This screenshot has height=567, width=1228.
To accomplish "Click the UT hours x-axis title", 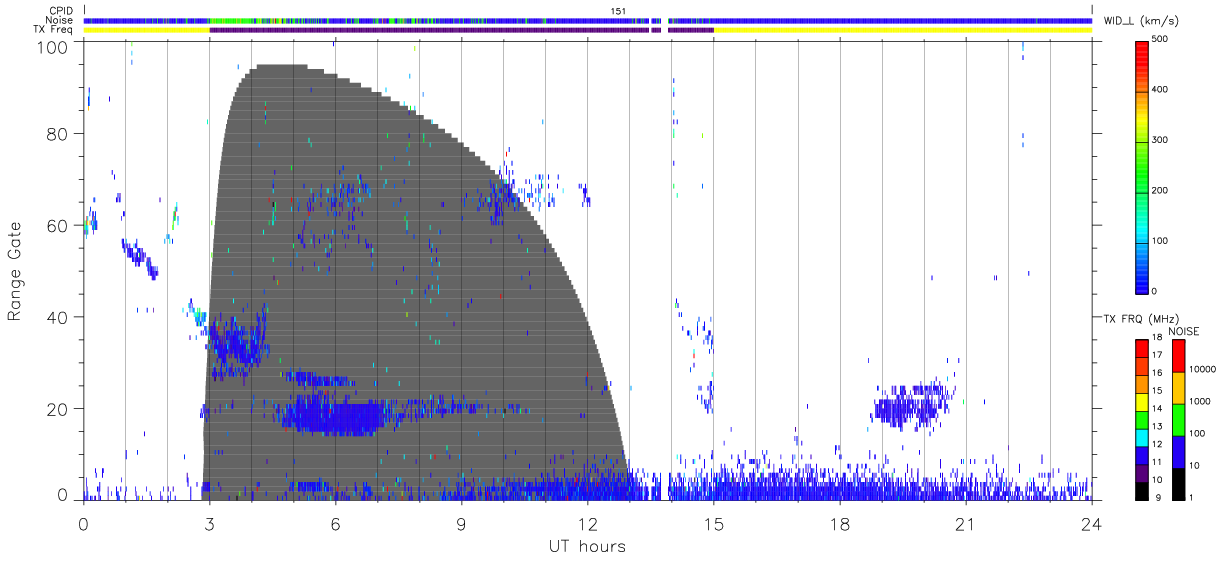I will (x=587, y=546).
